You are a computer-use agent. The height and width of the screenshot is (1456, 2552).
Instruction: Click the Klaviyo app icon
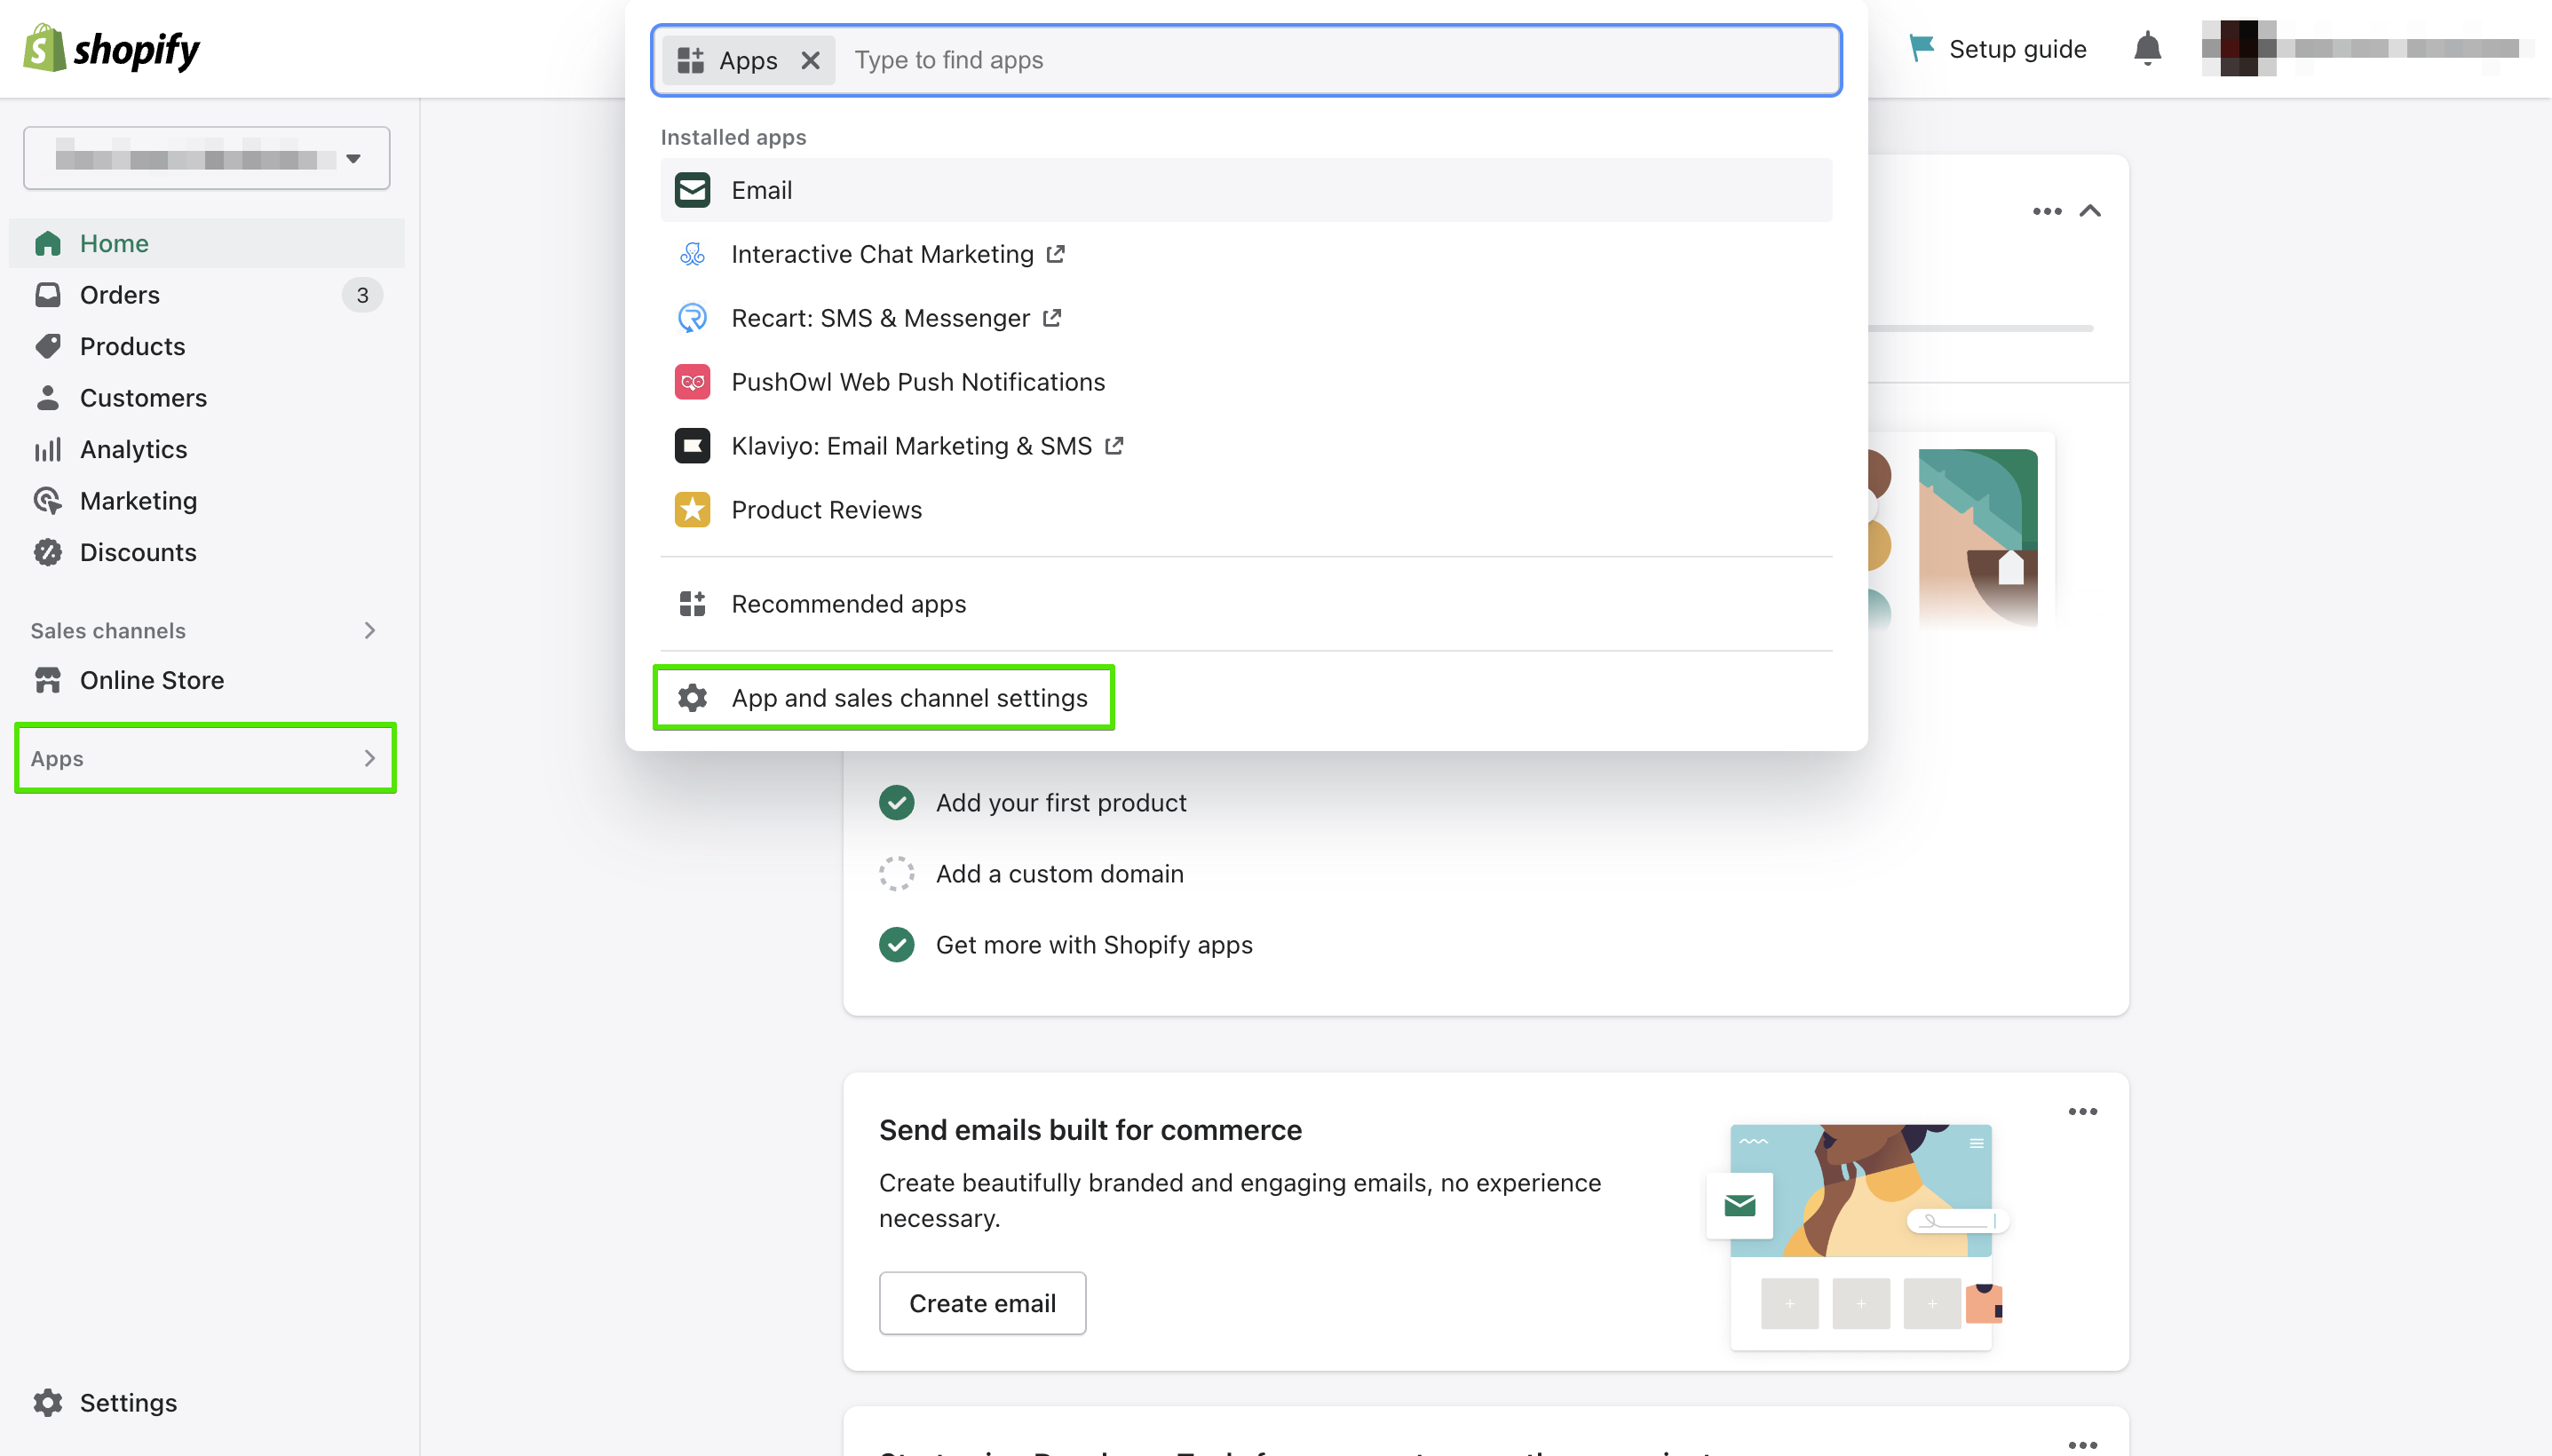[692, 446]
